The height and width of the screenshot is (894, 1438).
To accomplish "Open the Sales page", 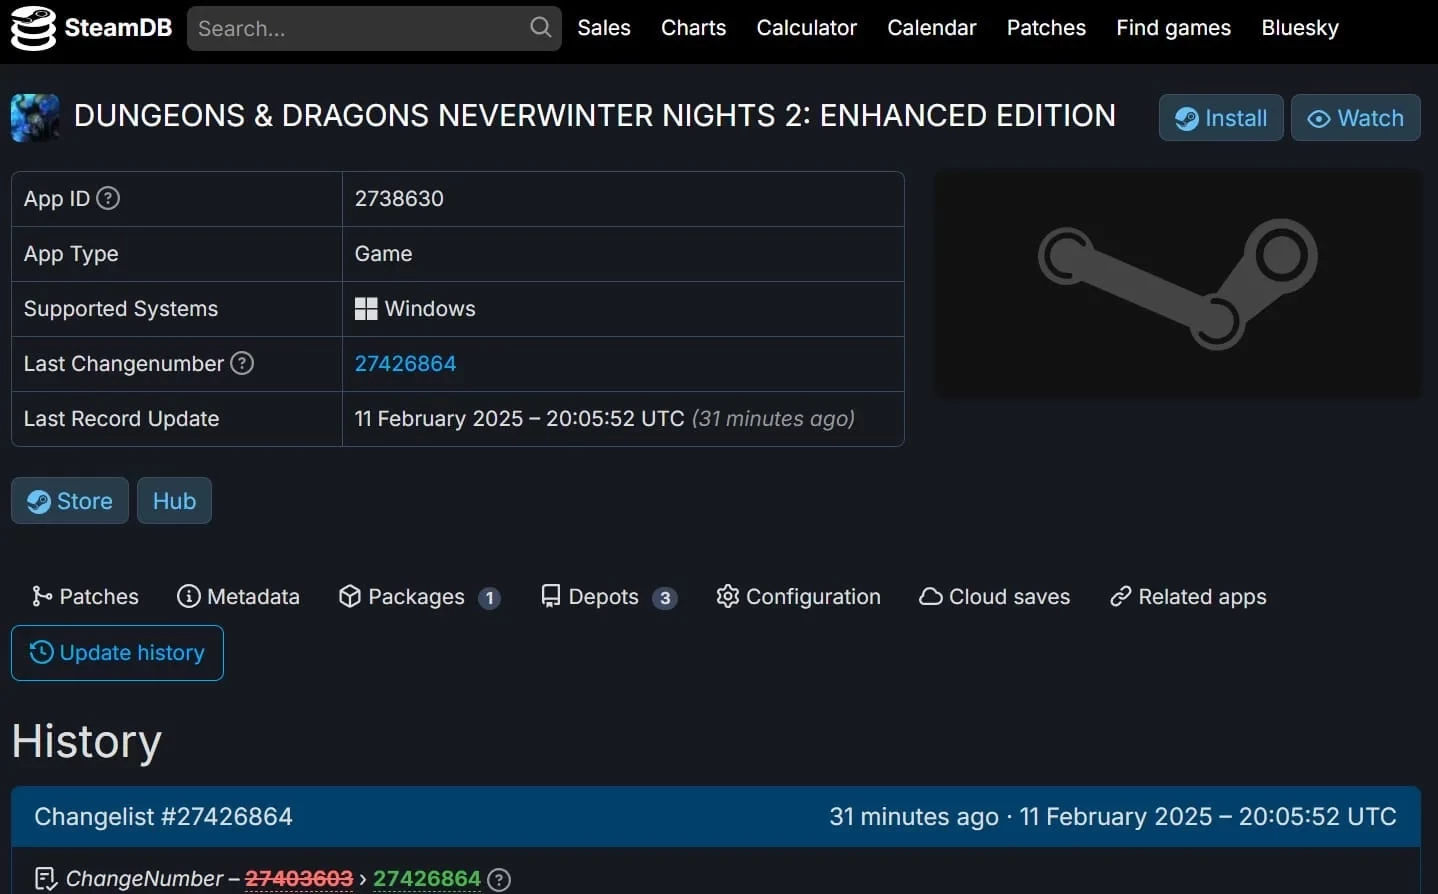I will (x=604, y=28).
